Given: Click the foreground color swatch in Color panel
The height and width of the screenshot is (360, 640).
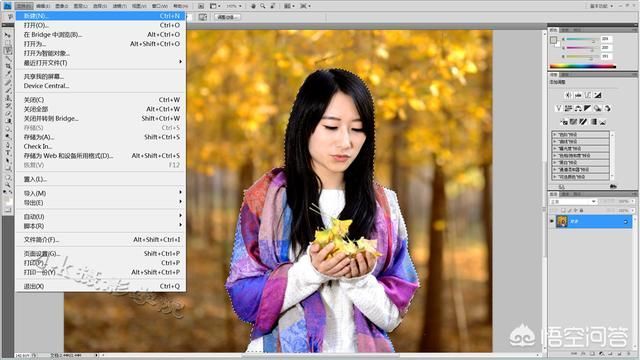Looking at the screenshot, I should click(x=553, y=40).
